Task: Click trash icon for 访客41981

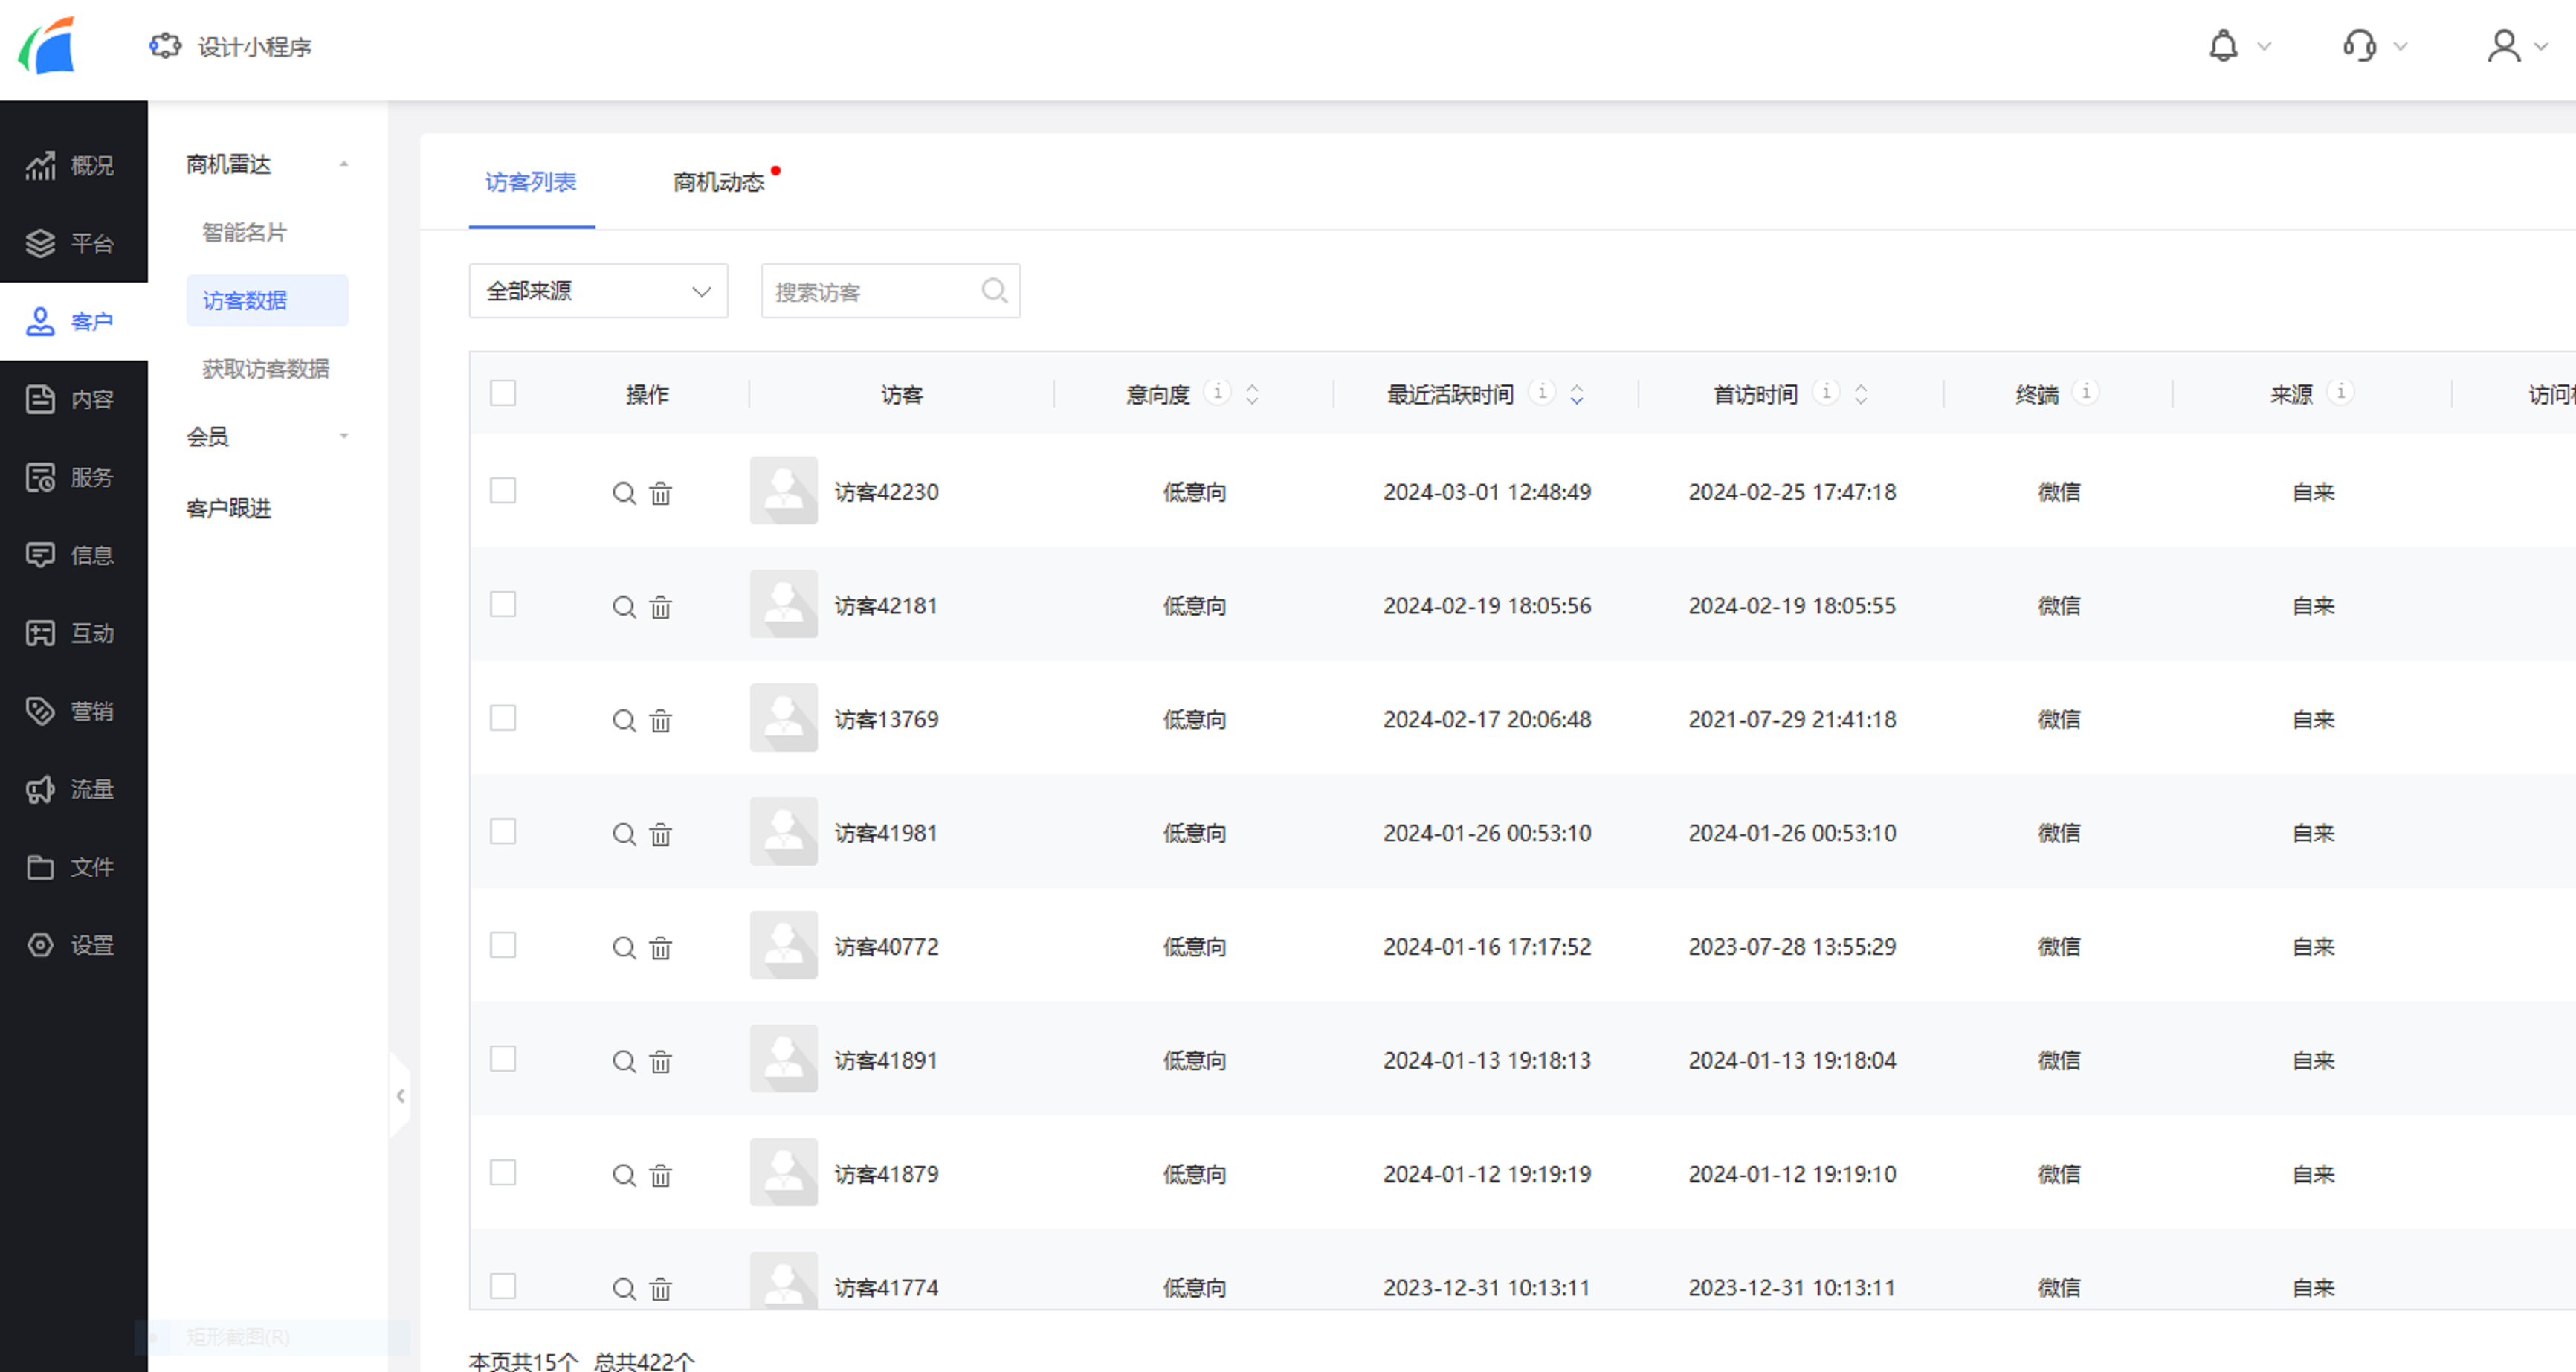Action: [x=661, y=834]
